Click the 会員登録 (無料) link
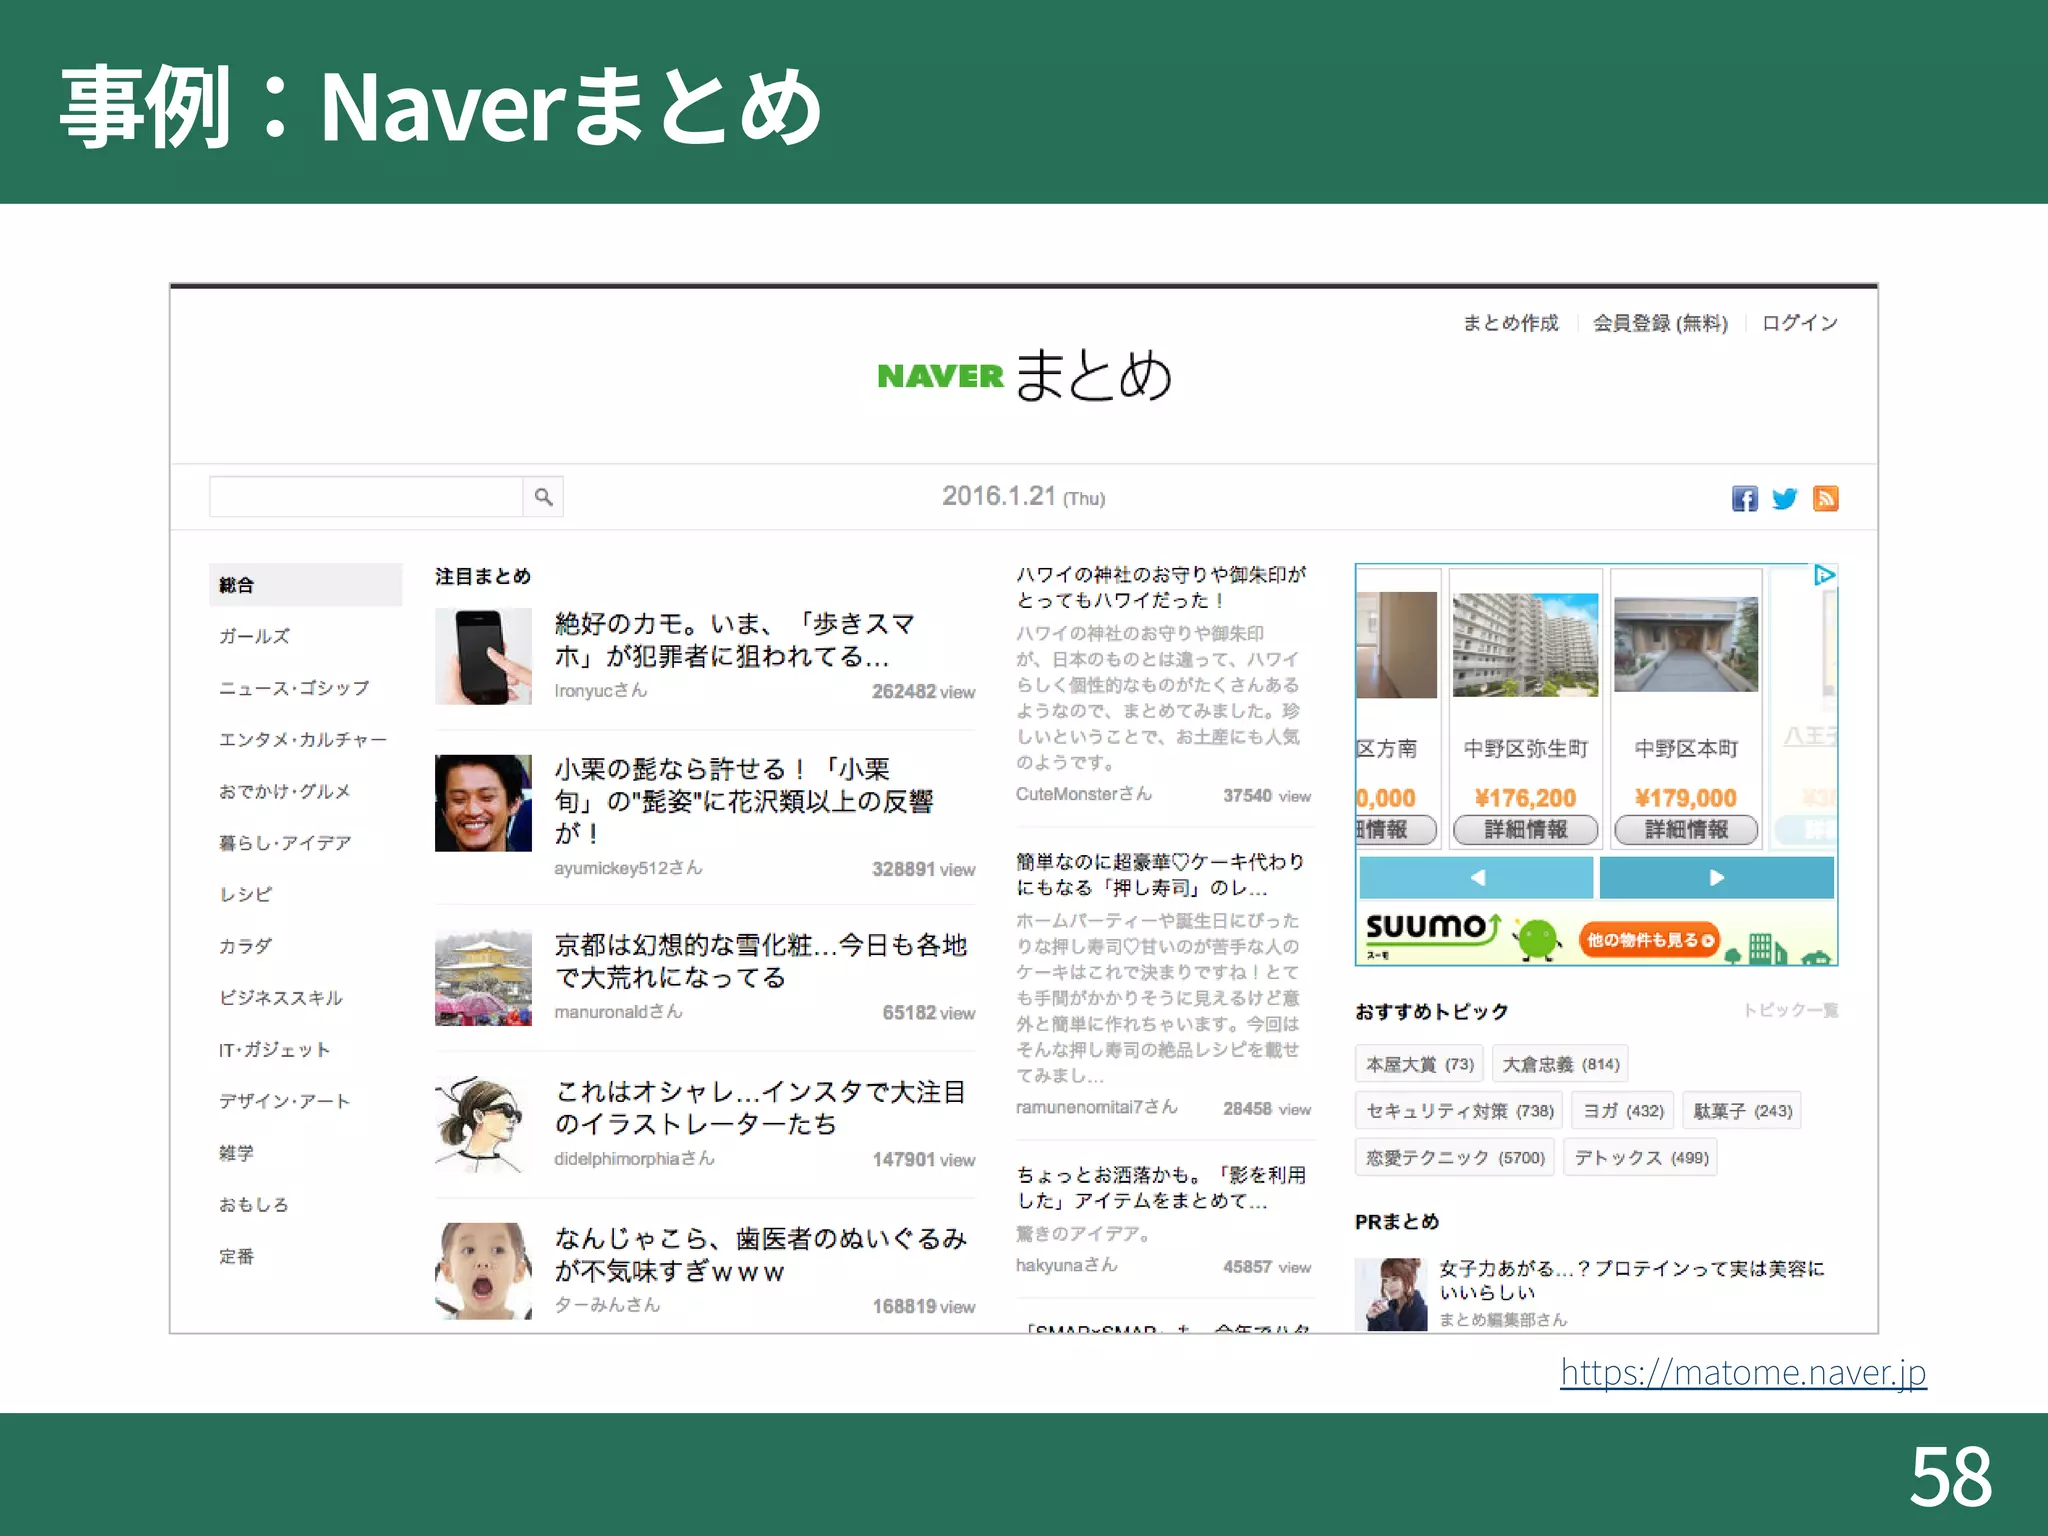The height and width of the screenshot is (1536, 2048). (x=1661, y=323)
